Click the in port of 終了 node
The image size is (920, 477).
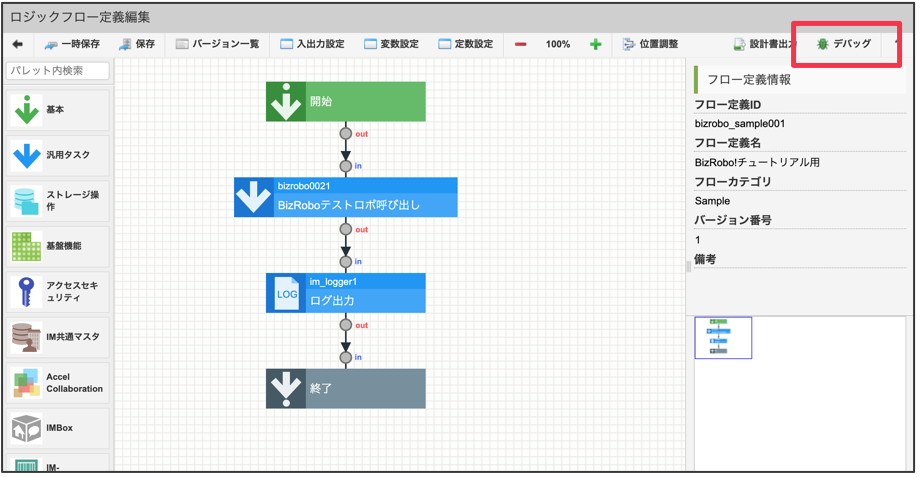(x=346, y=357)
